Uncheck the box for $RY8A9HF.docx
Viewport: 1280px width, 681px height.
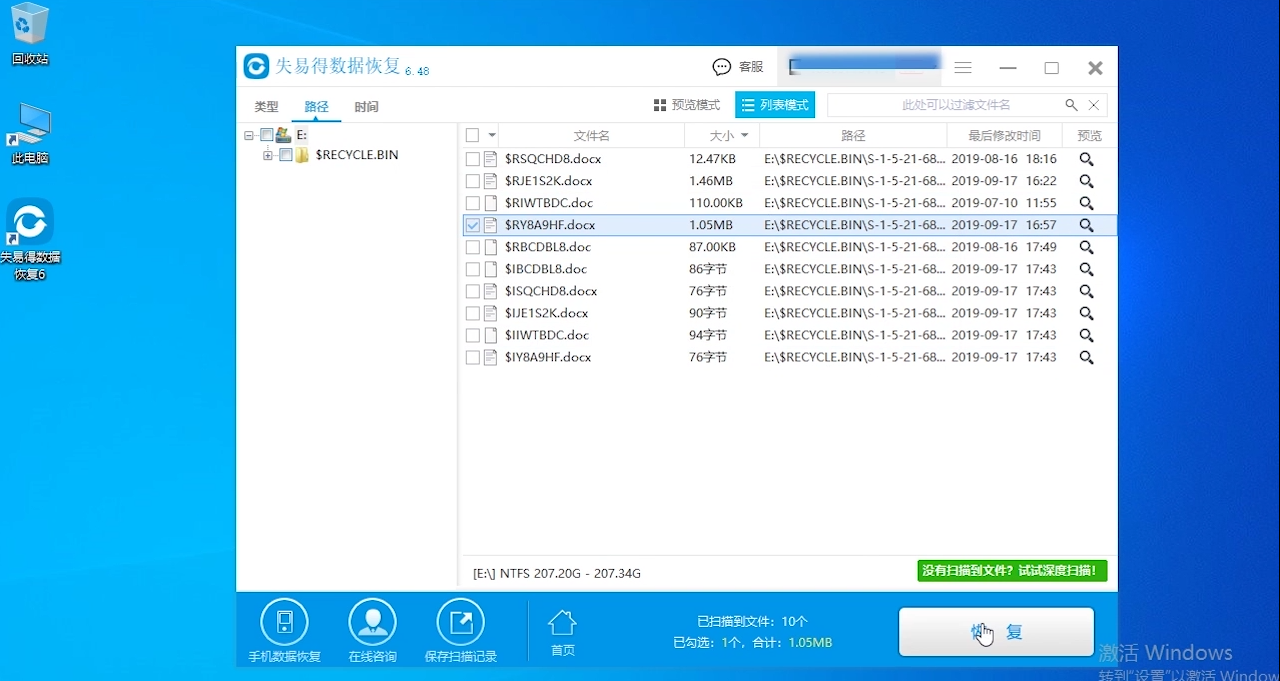point(472,225)
